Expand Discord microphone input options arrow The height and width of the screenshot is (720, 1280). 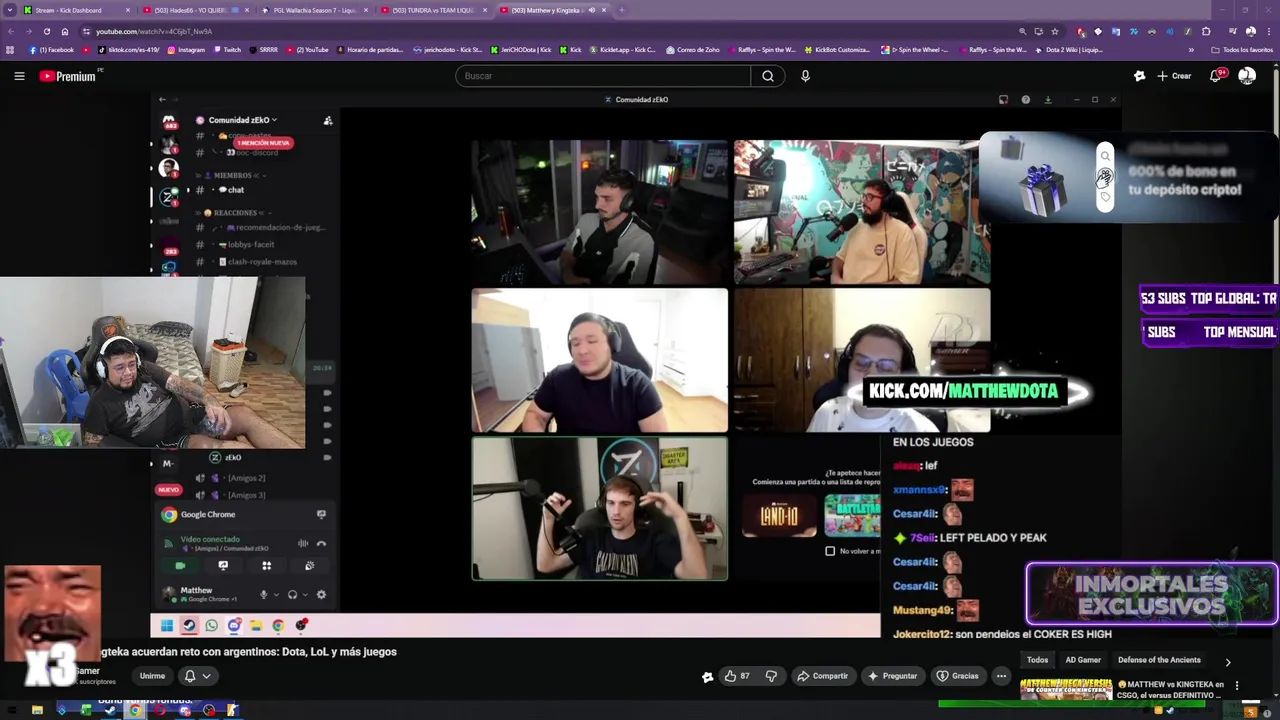click(275, 594)
